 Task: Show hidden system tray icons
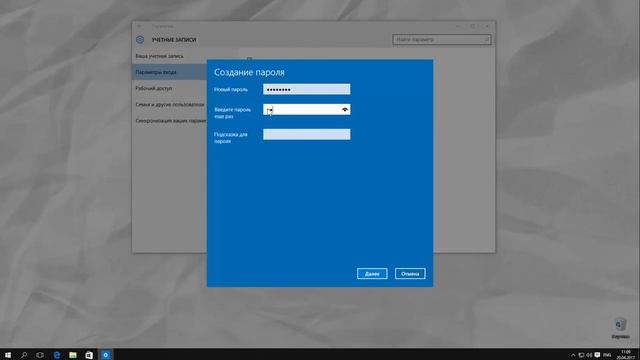(573, 355)
